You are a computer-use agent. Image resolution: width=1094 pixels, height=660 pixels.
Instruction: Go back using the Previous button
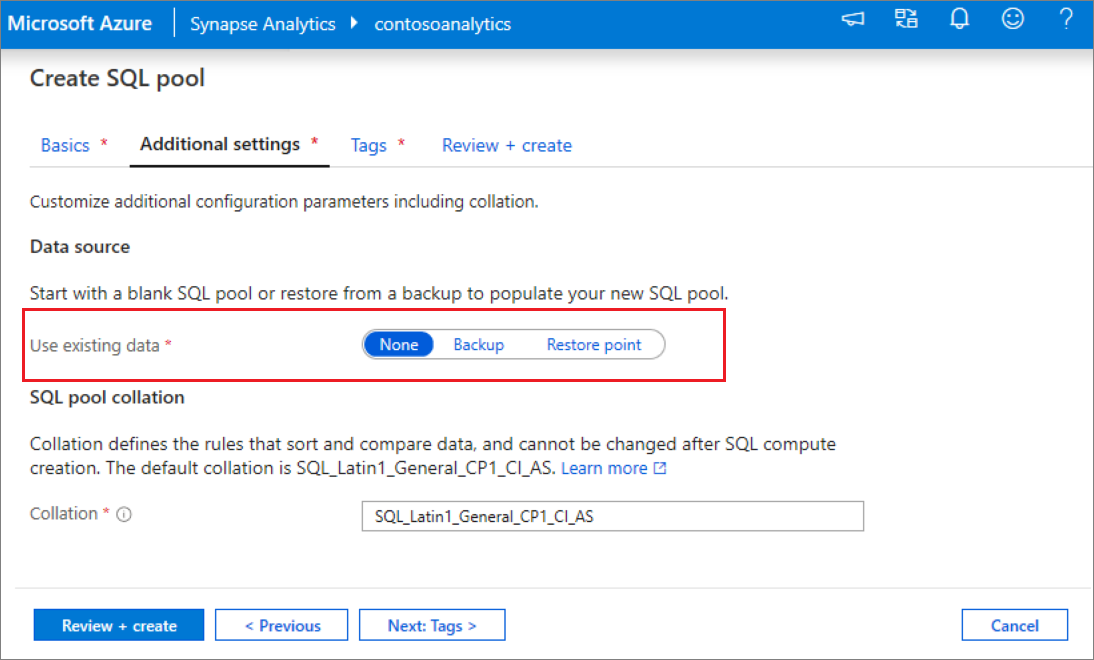click(x=281, y=624)
